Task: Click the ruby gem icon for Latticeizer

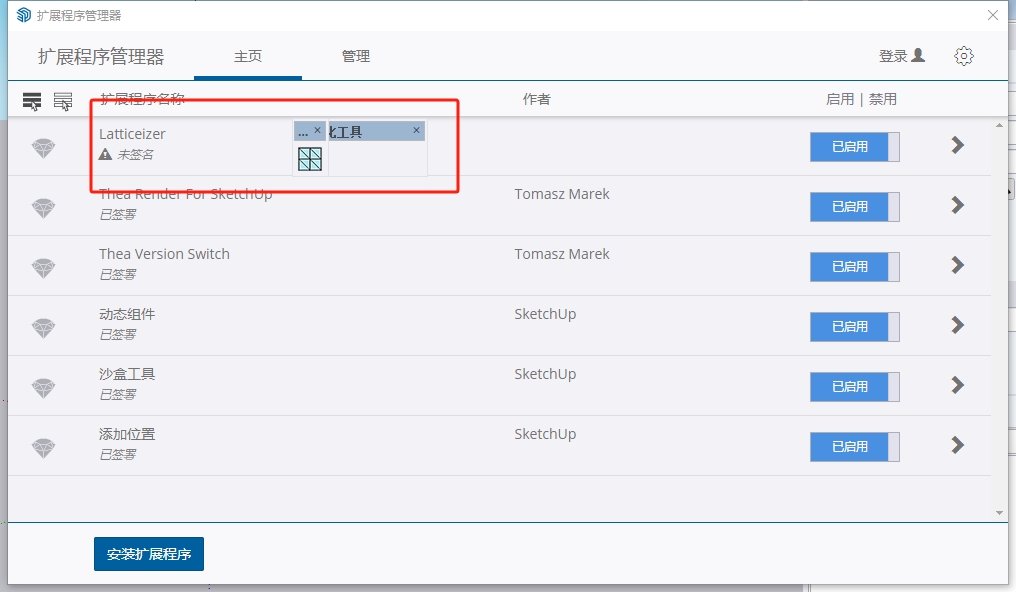Action: [x=43, y=148]
